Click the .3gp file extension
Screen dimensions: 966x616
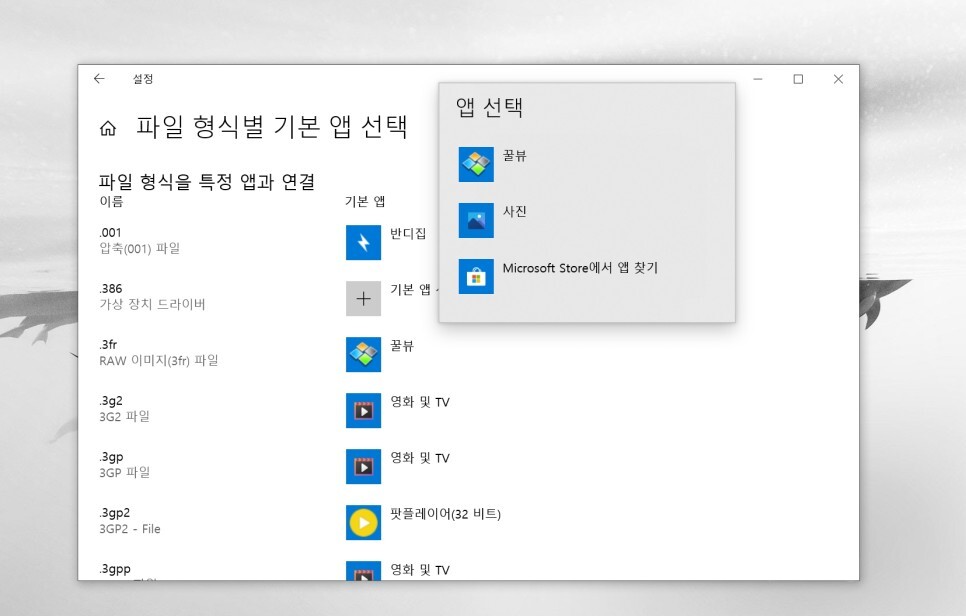point(112,457)
